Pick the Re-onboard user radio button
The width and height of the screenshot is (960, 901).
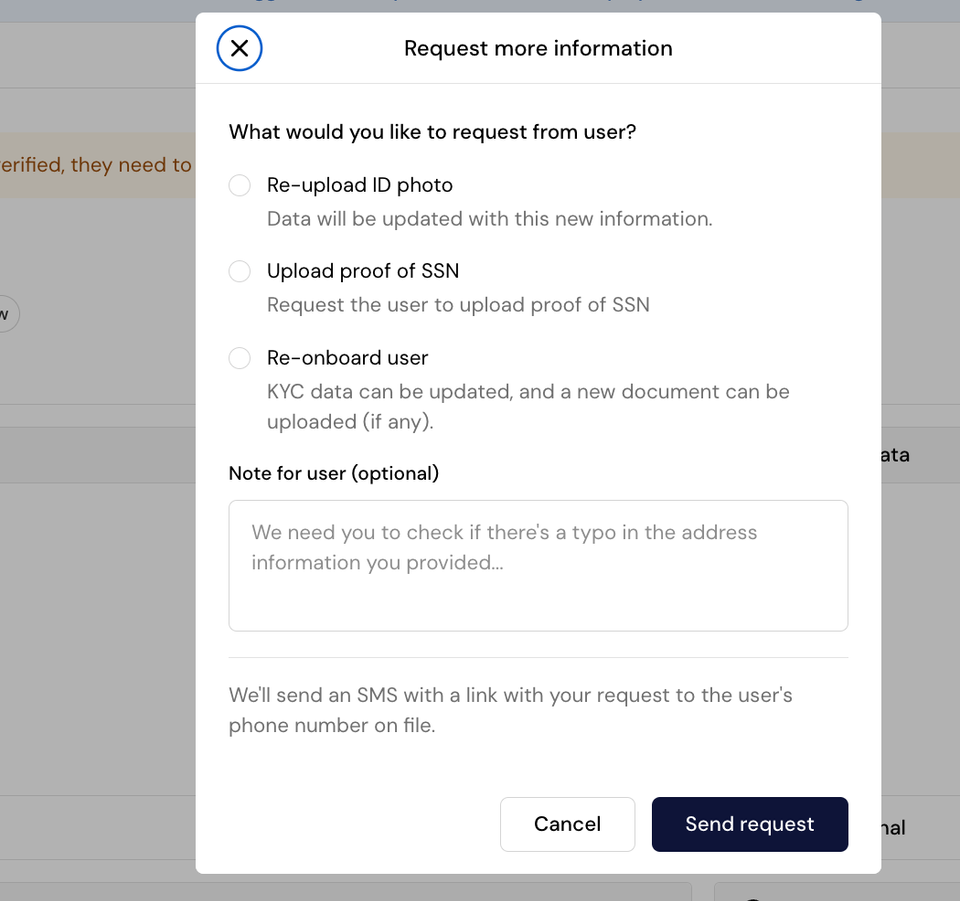[240, 358]
